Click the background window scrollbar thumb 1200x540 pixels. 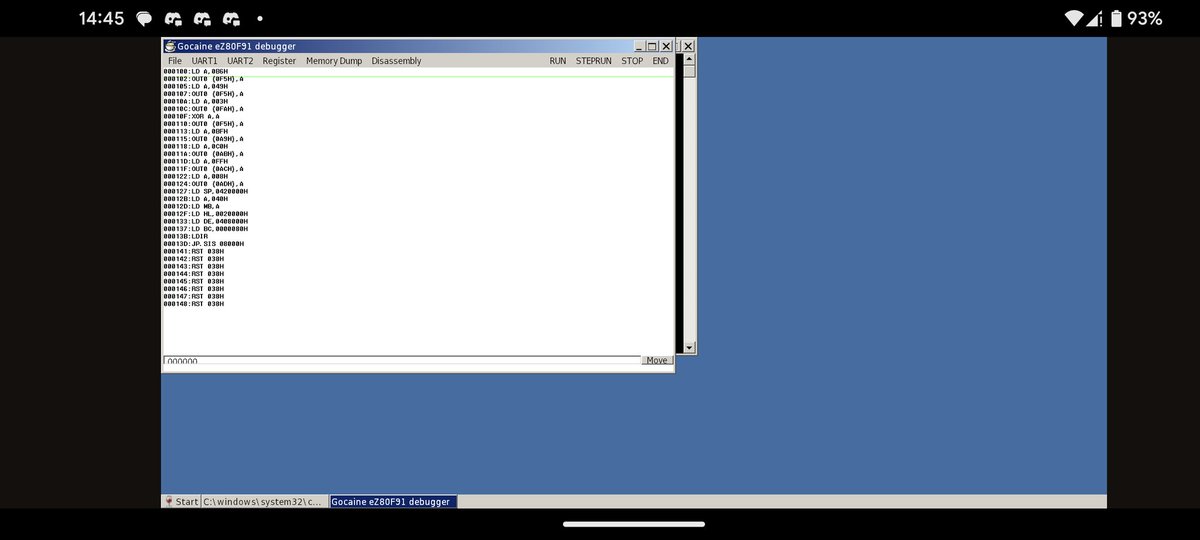coord(689,71)
